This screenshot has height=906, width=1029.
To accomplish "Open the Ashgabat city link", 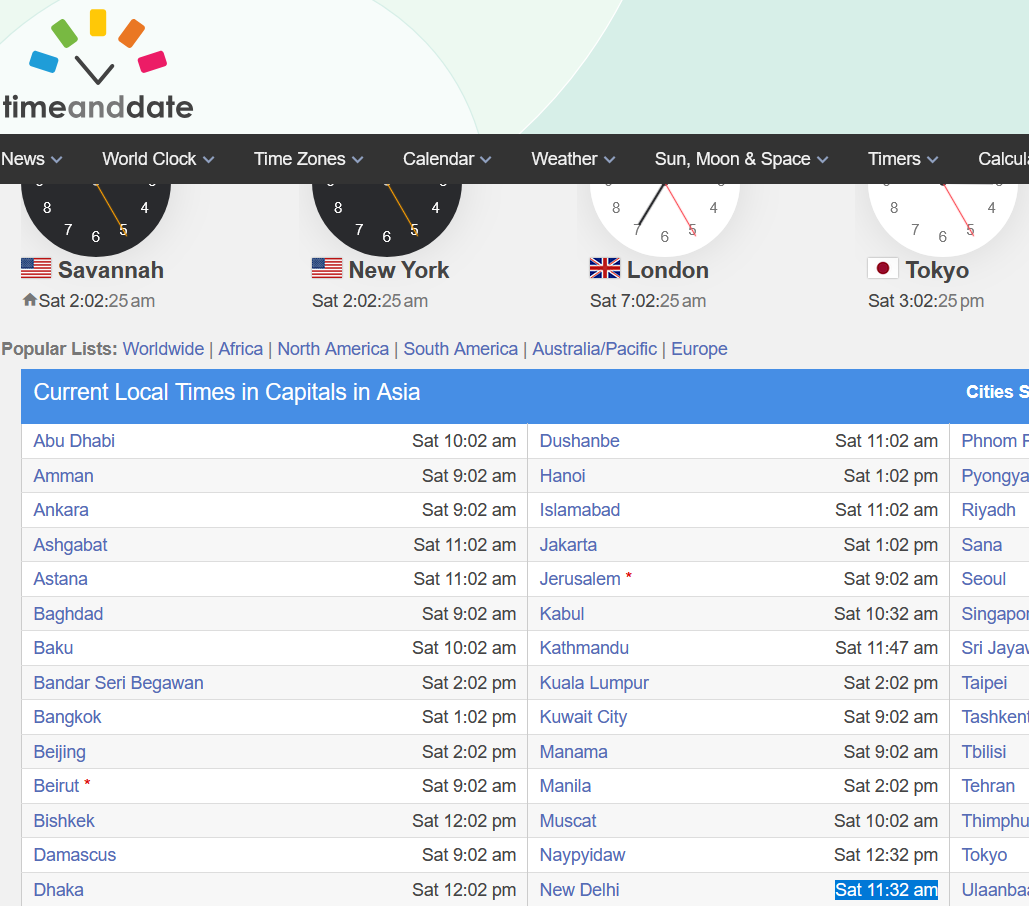I will (x=70, y=545).
